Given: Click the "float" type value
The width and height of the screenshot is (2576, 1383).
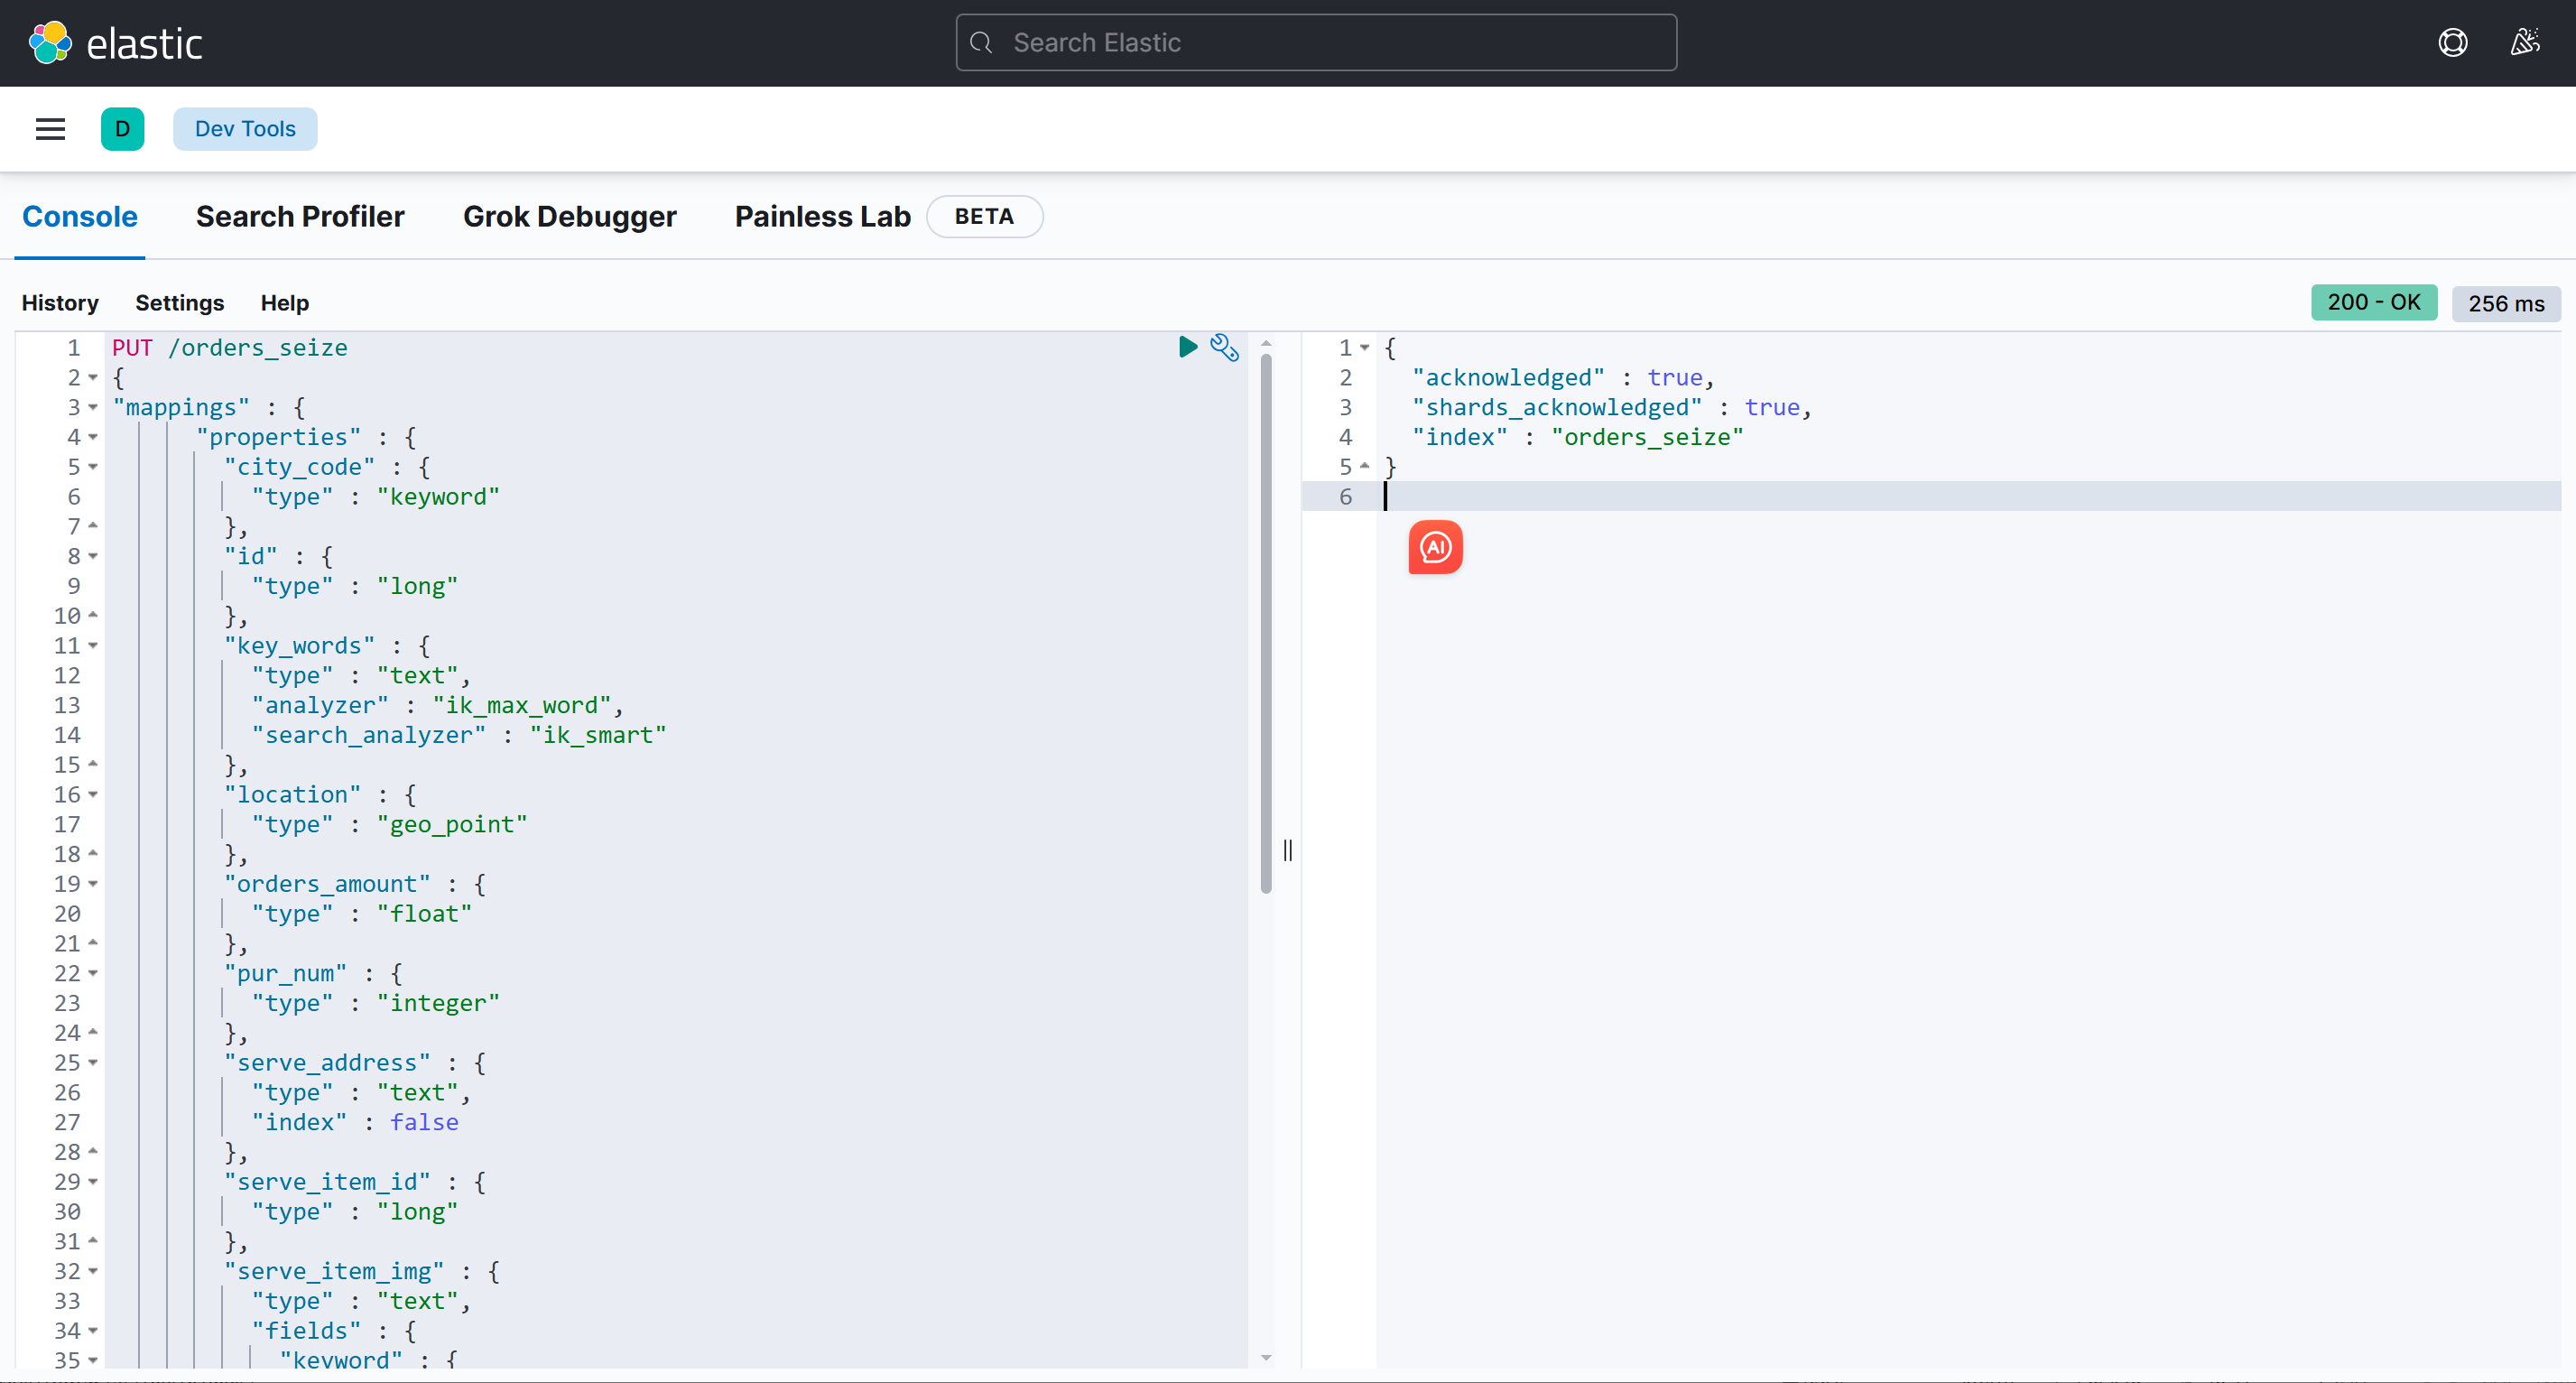Looking at the screenshot, I should click(x=424, y=914).
